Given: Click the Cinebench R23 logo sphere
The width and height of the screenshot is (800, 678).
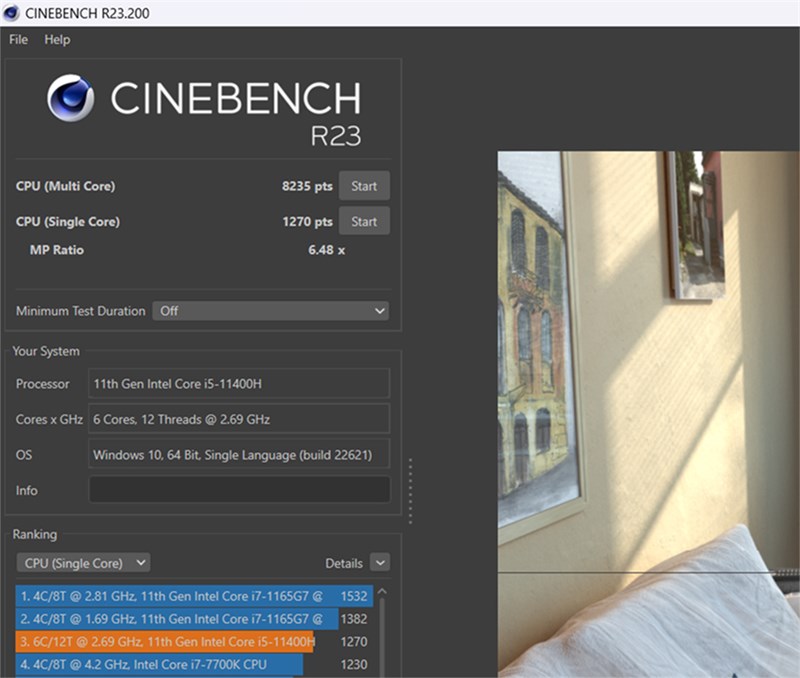Looking at the screenshot, I should pyautogui.click(x=70, y=98).
